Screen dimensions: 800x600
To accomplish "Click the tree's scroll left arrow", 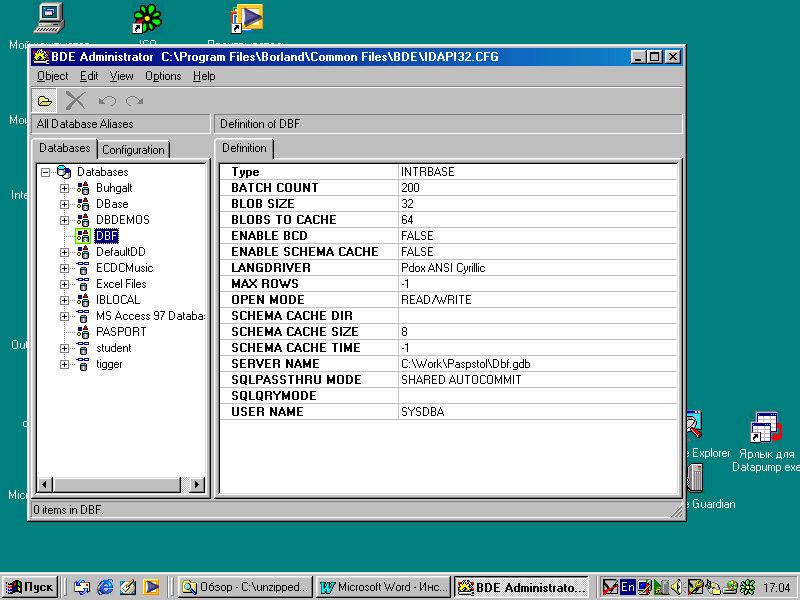I will tap(44, 484).
